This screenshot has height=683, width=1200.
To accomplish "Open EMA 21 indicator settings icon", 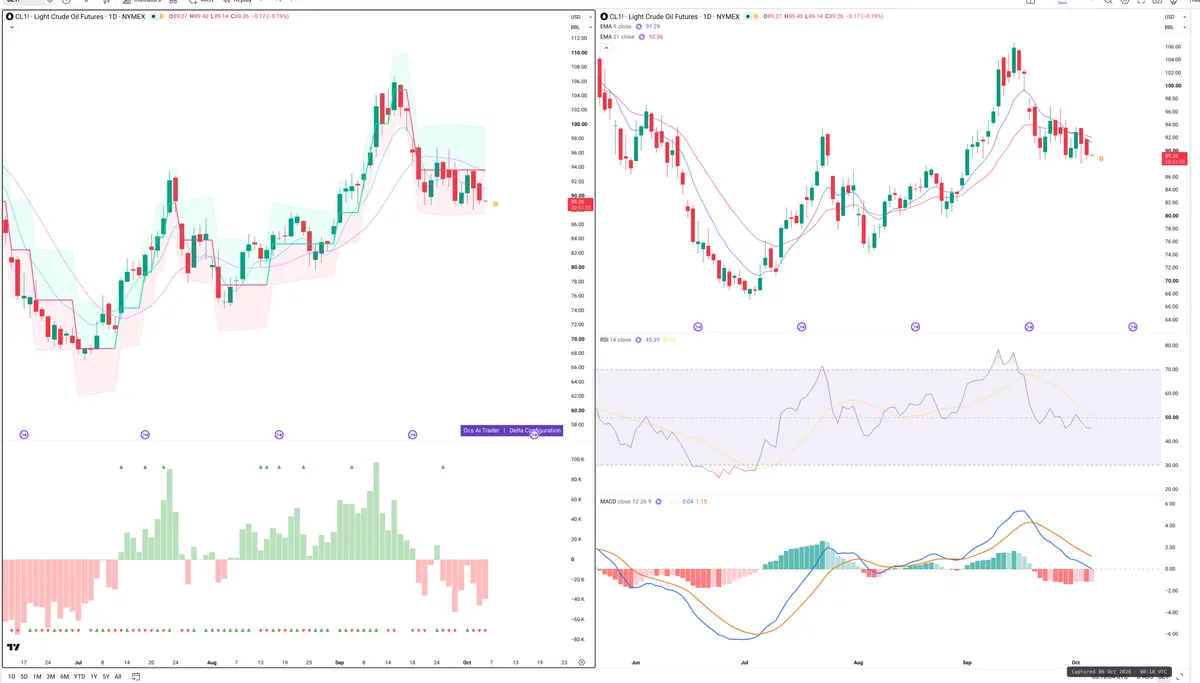I will pyautogui.click(x=641, y=36).
